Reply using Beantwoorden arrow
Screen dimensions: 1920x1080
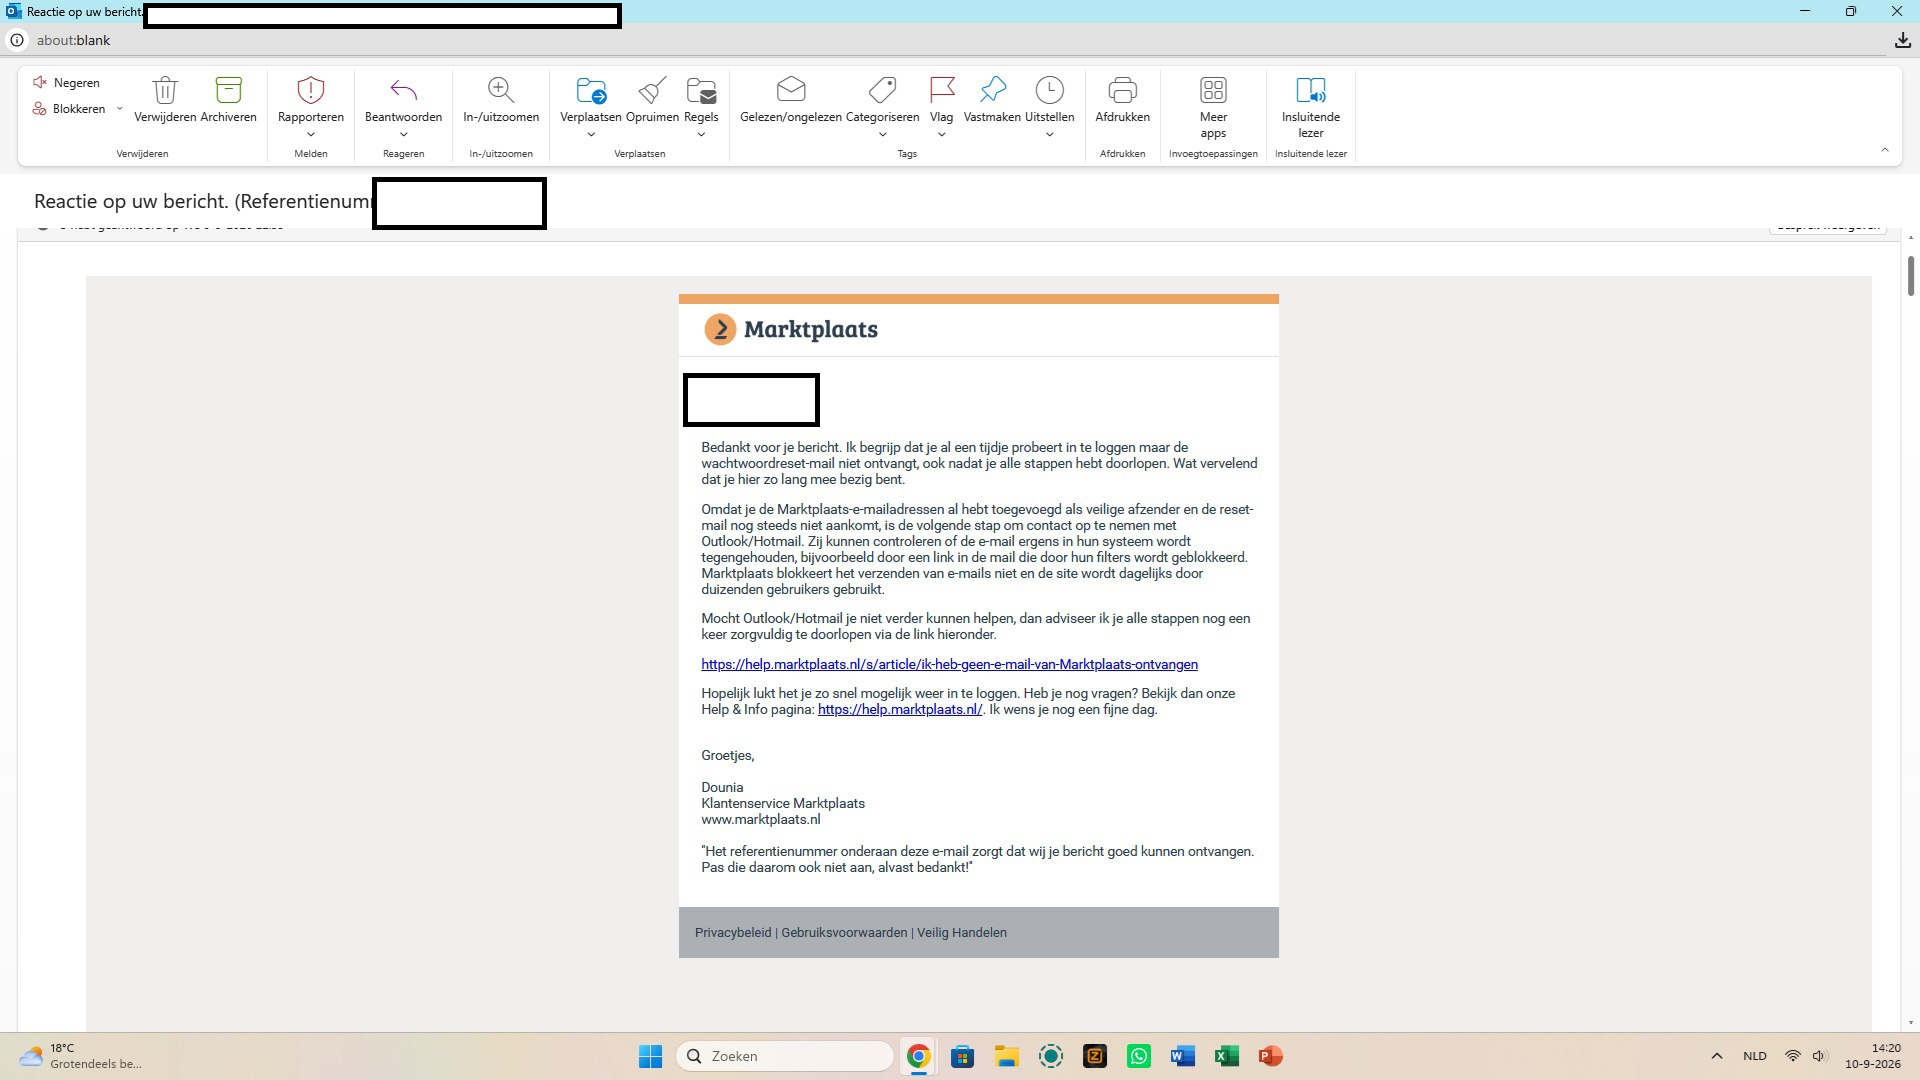(x=404, y=90)
